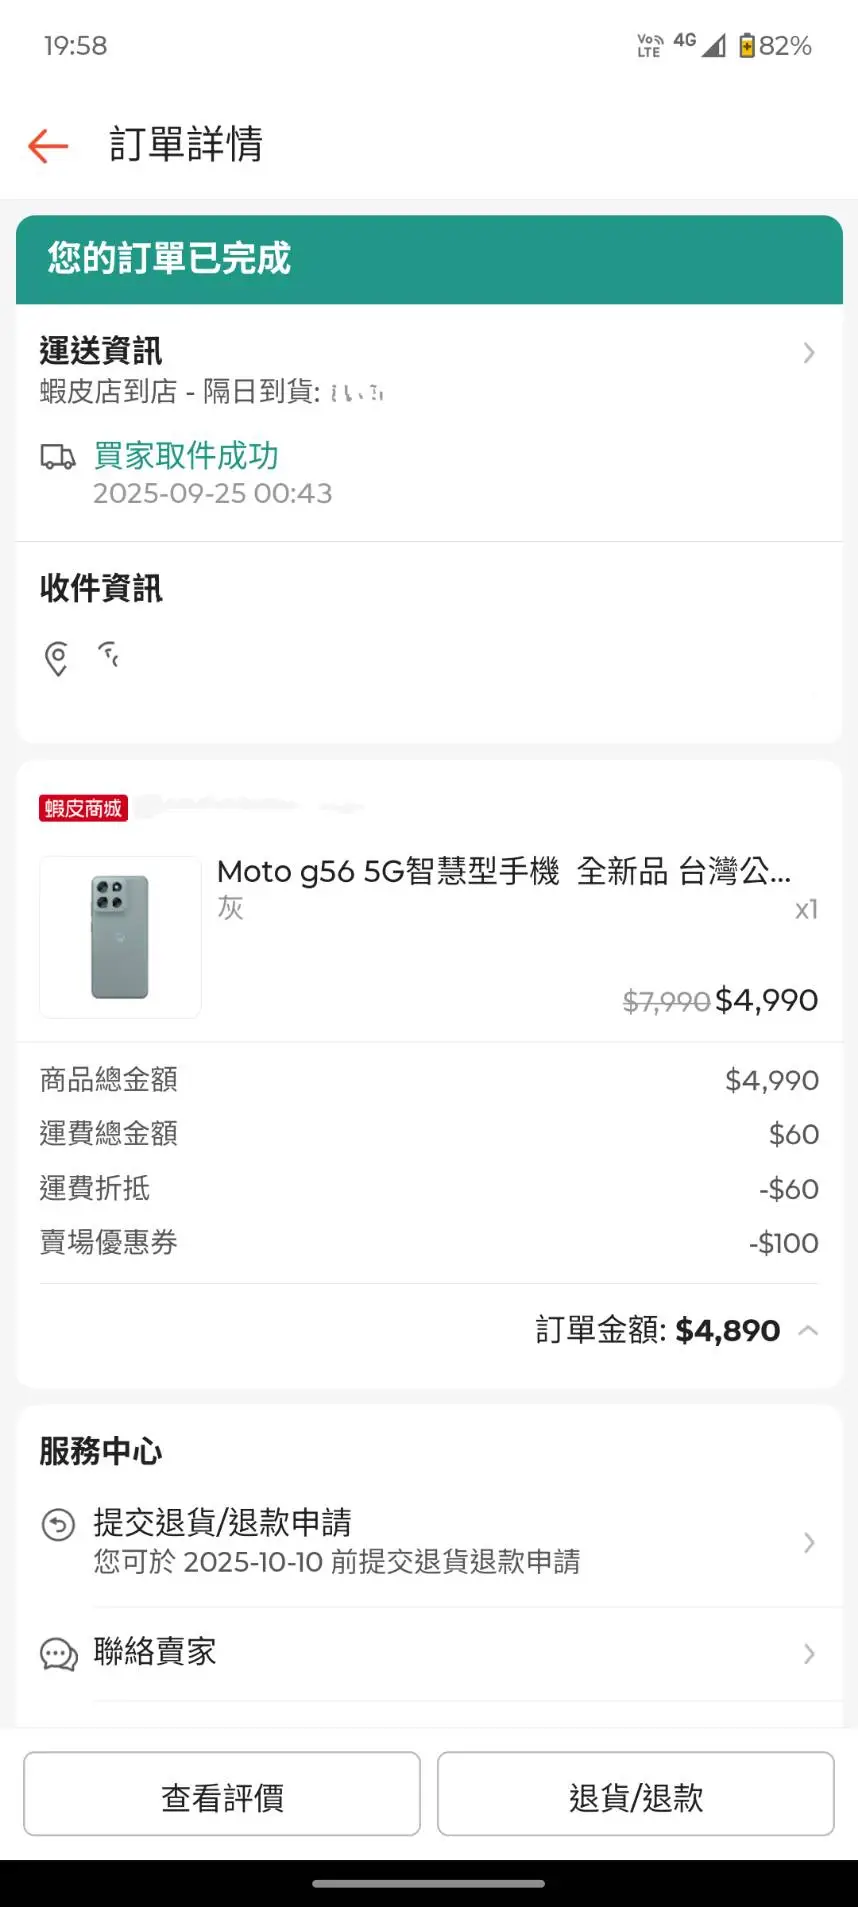Tap the 4G signal strength icon

[712, 45]
